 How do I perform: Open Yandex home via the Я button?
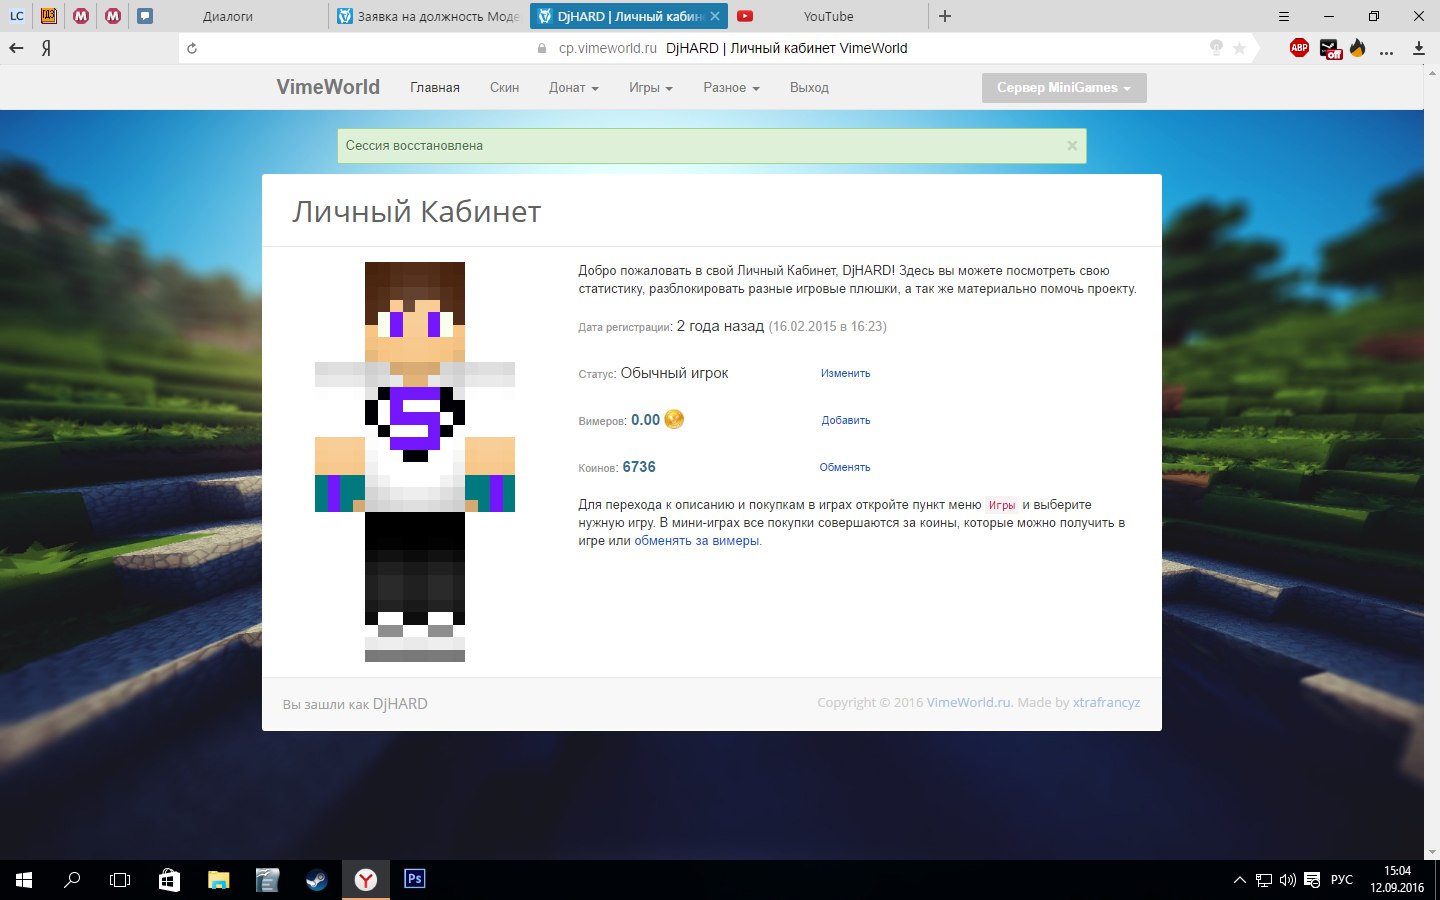pyautogui.click(x=46, y=48)
